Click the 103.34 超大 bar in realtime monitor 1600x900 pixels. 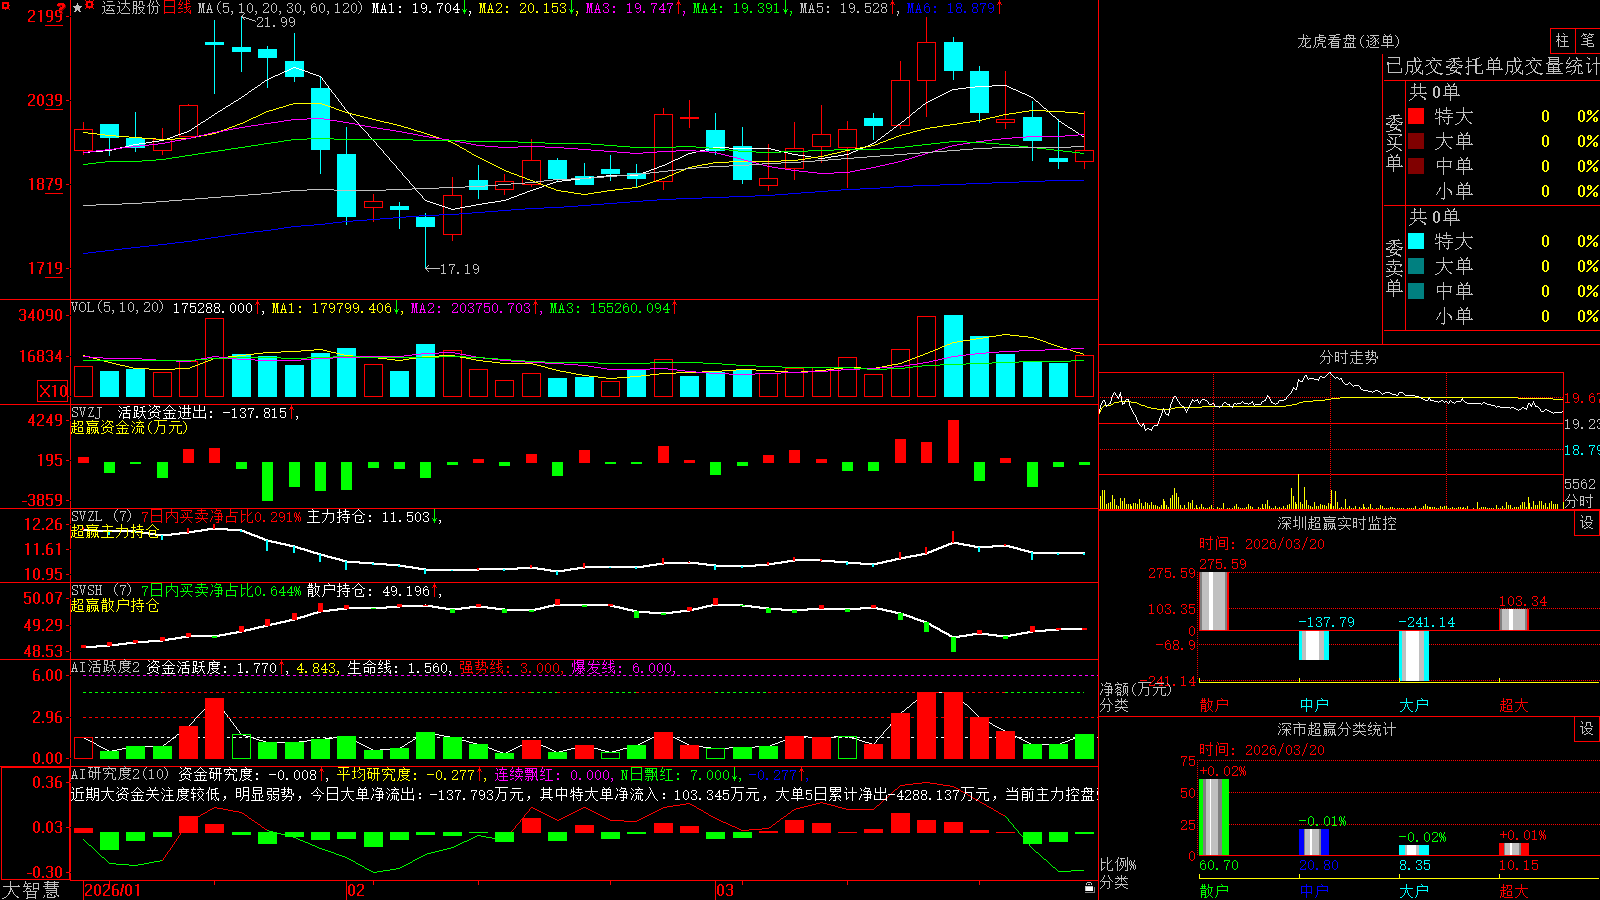(x=1514, y=619)
